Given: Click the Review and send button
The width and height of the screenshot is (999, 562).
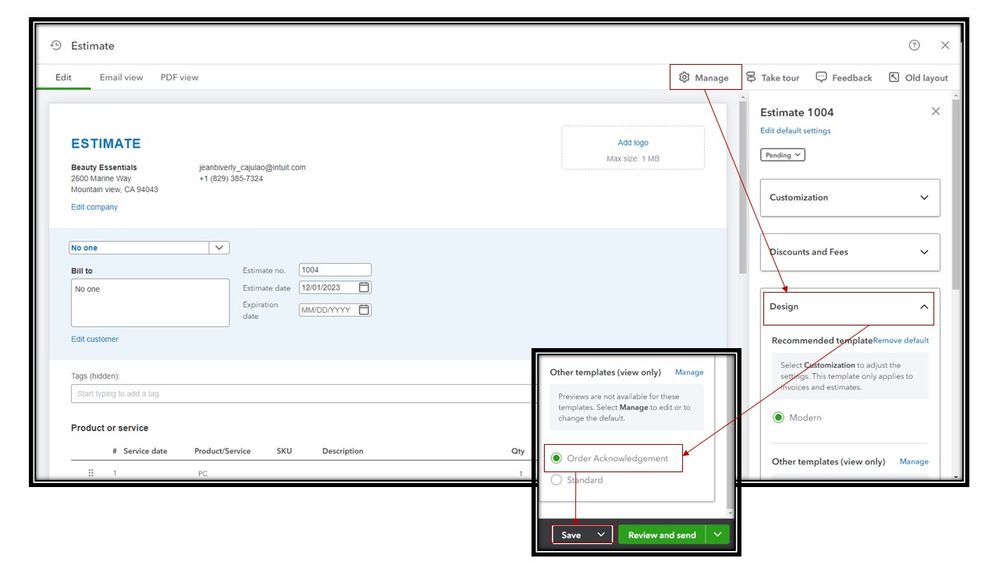Looking at the screenshot, I should [x=662, y=535].
